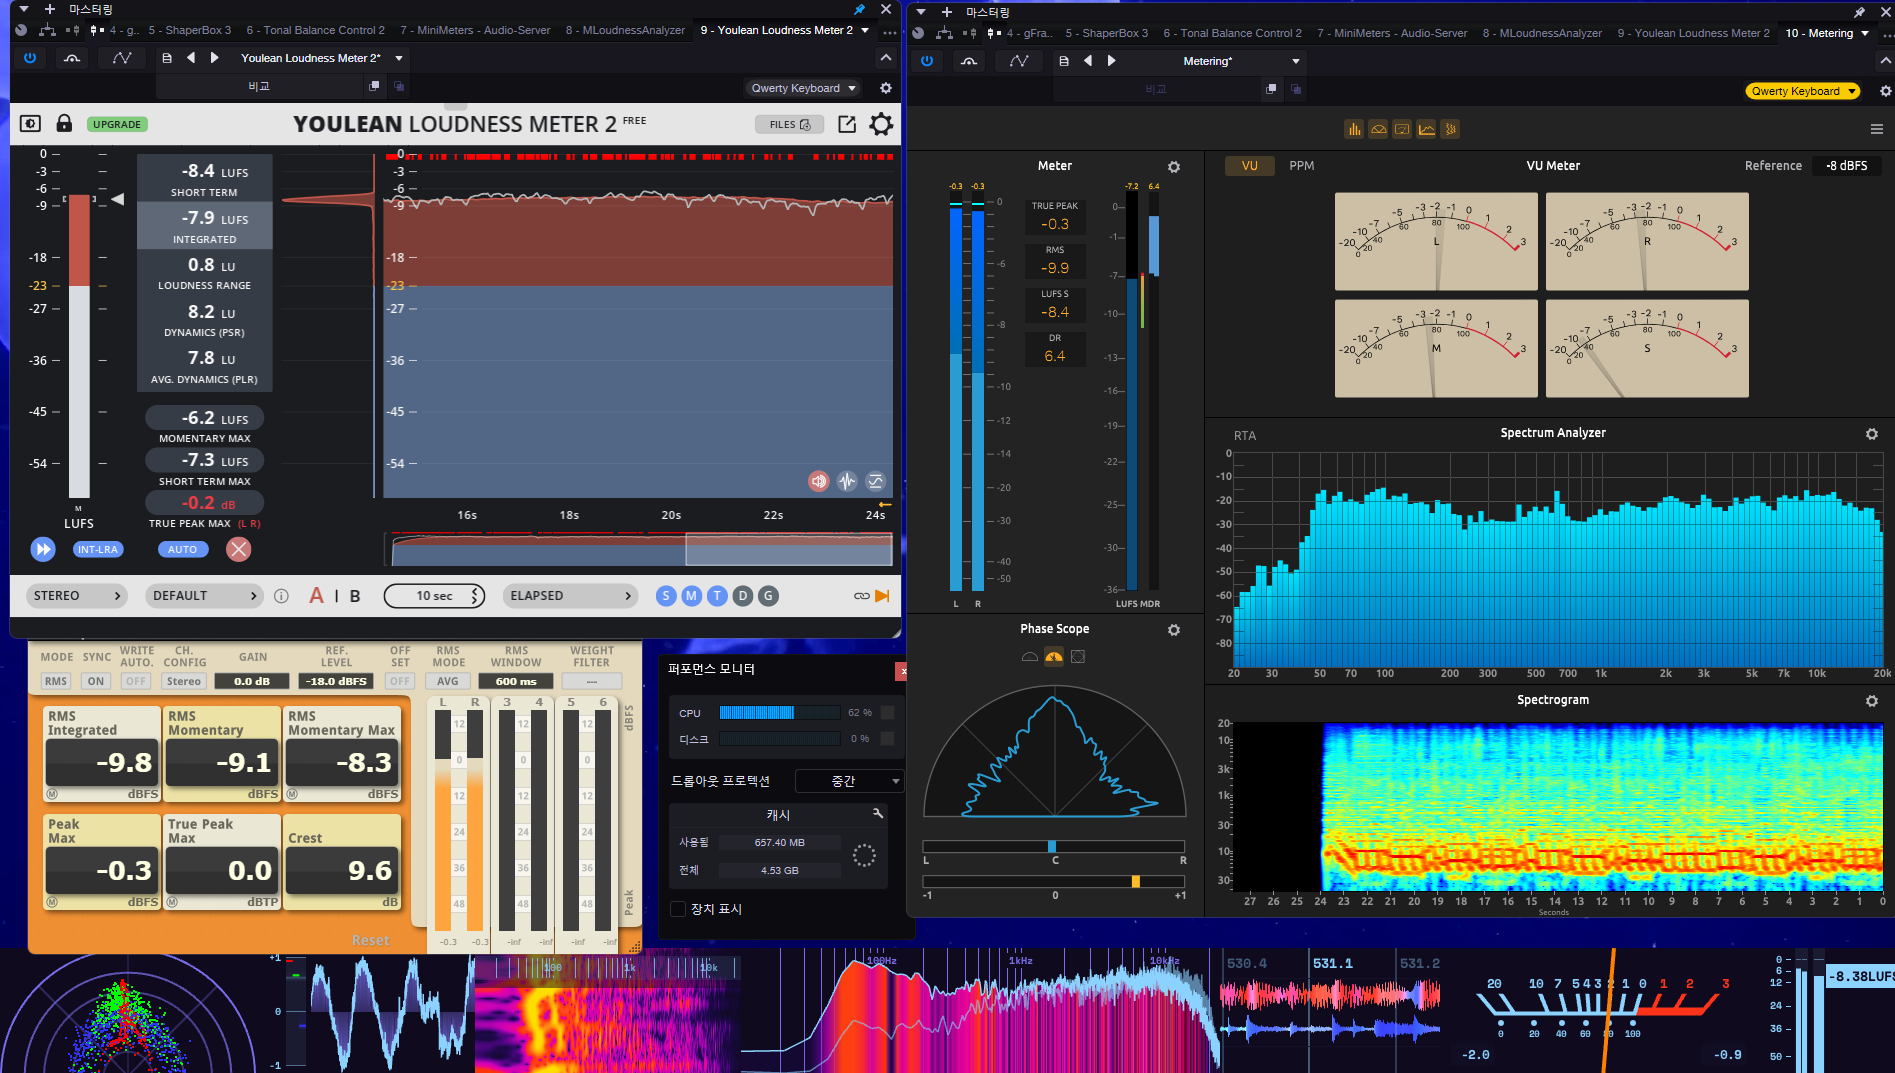Toggle the level meter module icon

coord(1354,129)
